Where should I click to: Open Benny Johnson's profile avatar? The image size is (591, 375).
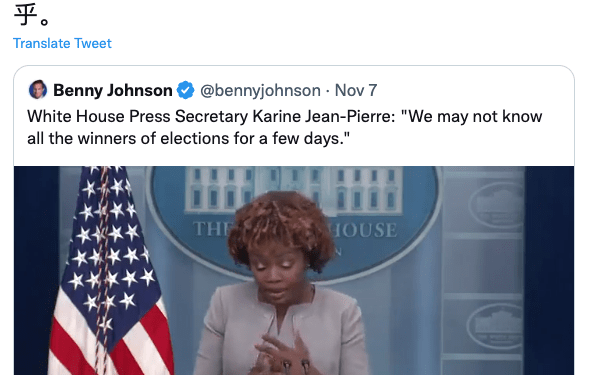click(38, 90)
